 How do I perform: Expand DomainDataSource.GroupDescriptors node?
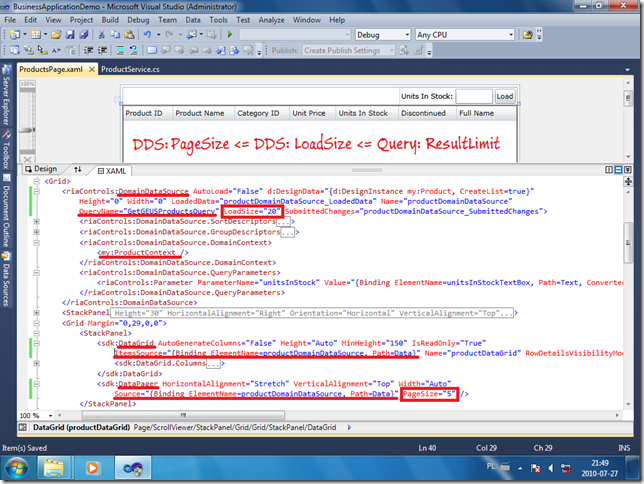tap(37, 232)
